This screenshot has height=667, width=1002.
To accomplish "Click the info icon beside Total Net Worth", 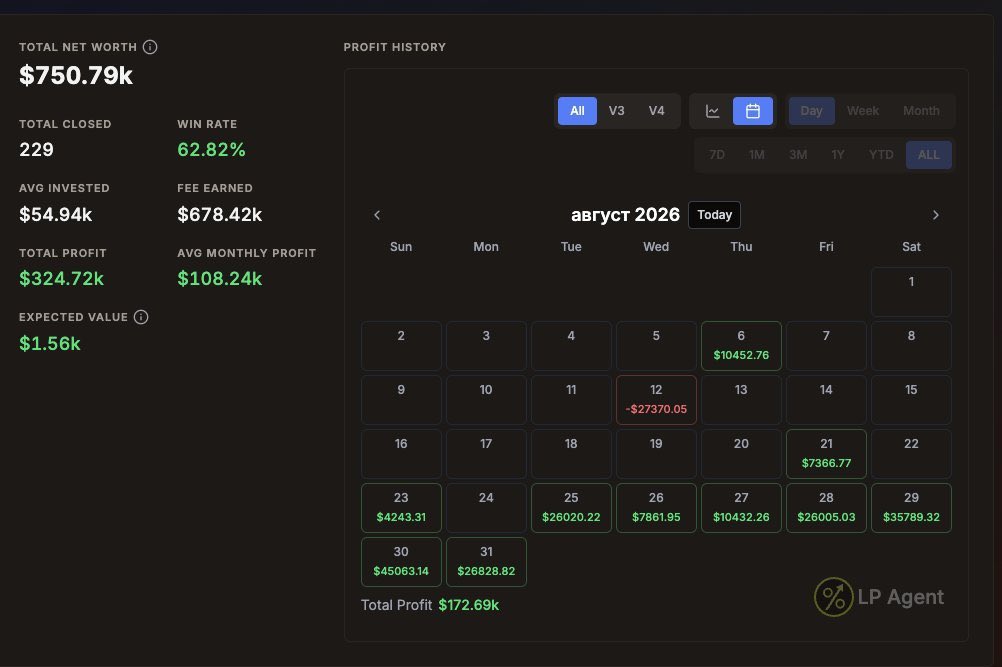I will tap(150, 47).
